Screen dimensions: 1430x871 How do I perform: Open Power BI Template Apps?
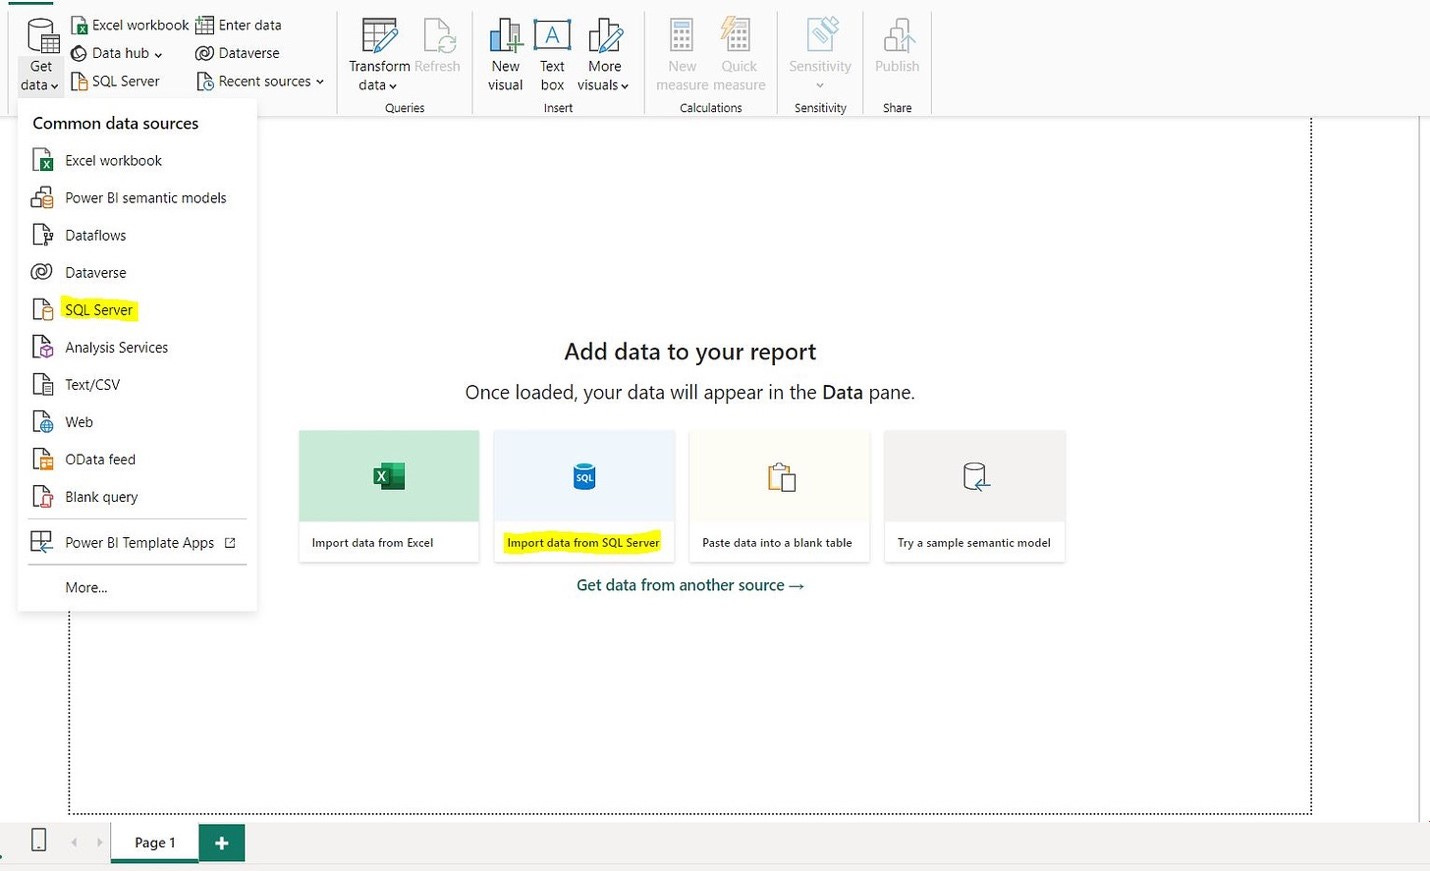coord(137,542)
